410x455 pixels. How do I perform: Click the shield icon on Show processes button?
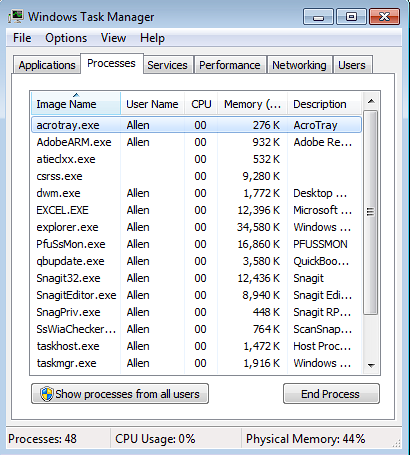pos(47,394)
